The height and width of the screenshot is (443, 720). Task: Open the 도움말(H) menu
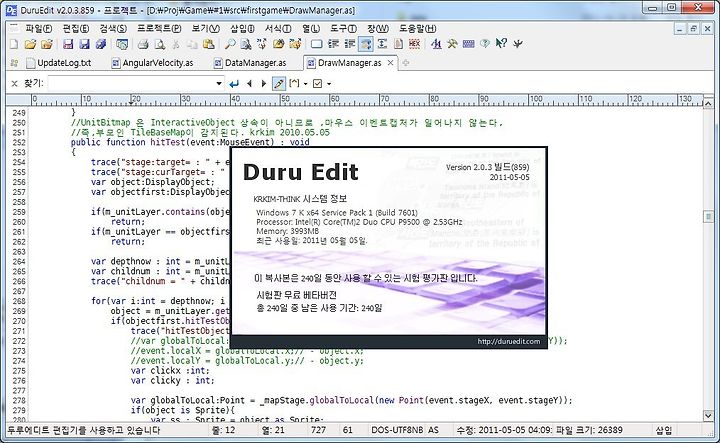(x=417, y=28)
